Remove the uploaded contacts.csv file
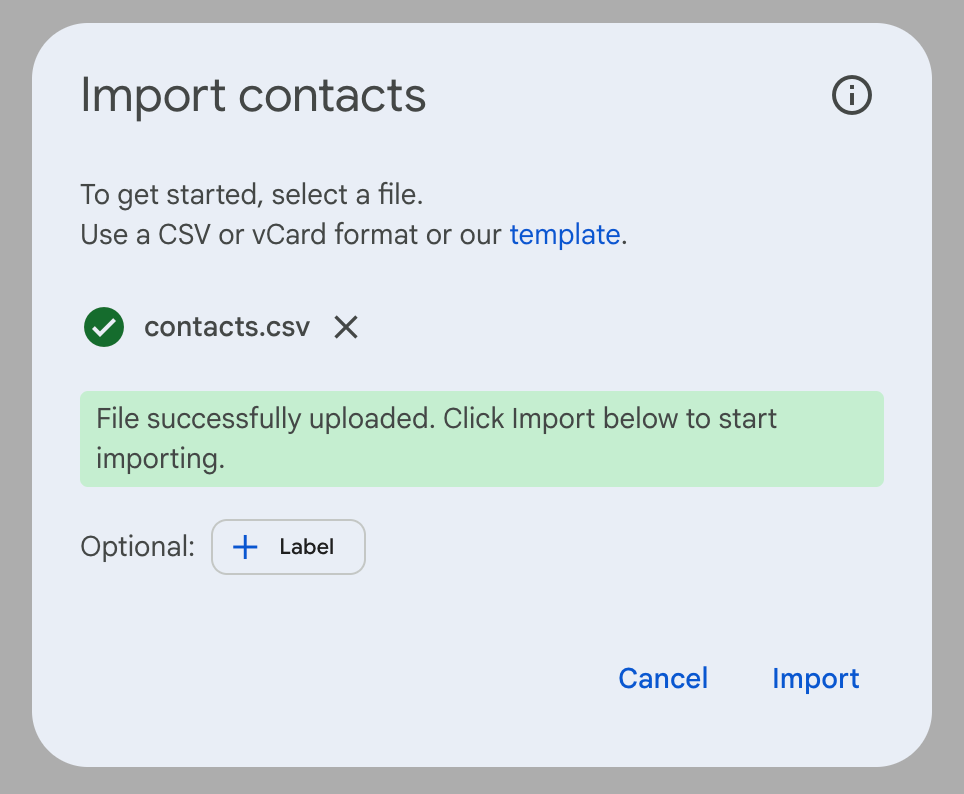The height and width of the screenshot is (794, 964). [x=346, y=327]
